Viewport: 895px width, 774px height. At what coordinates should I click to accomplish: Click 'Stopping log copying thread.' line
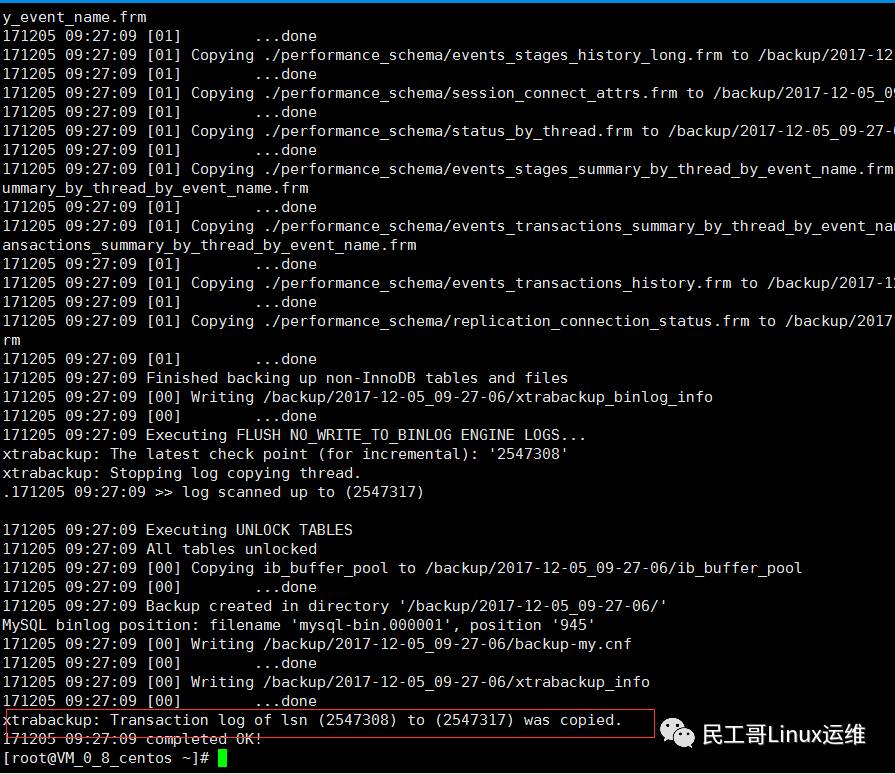182,473
